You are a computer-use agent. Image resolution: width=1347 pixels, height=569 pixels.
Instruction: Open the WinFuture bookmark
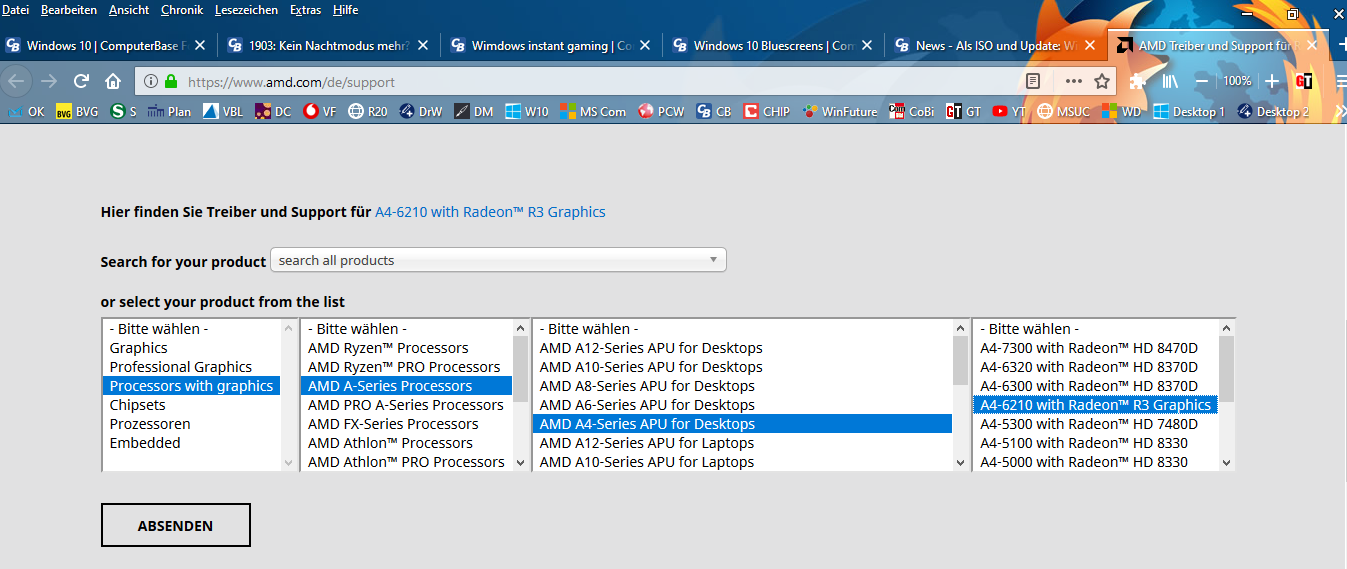[x=839, y=112]
